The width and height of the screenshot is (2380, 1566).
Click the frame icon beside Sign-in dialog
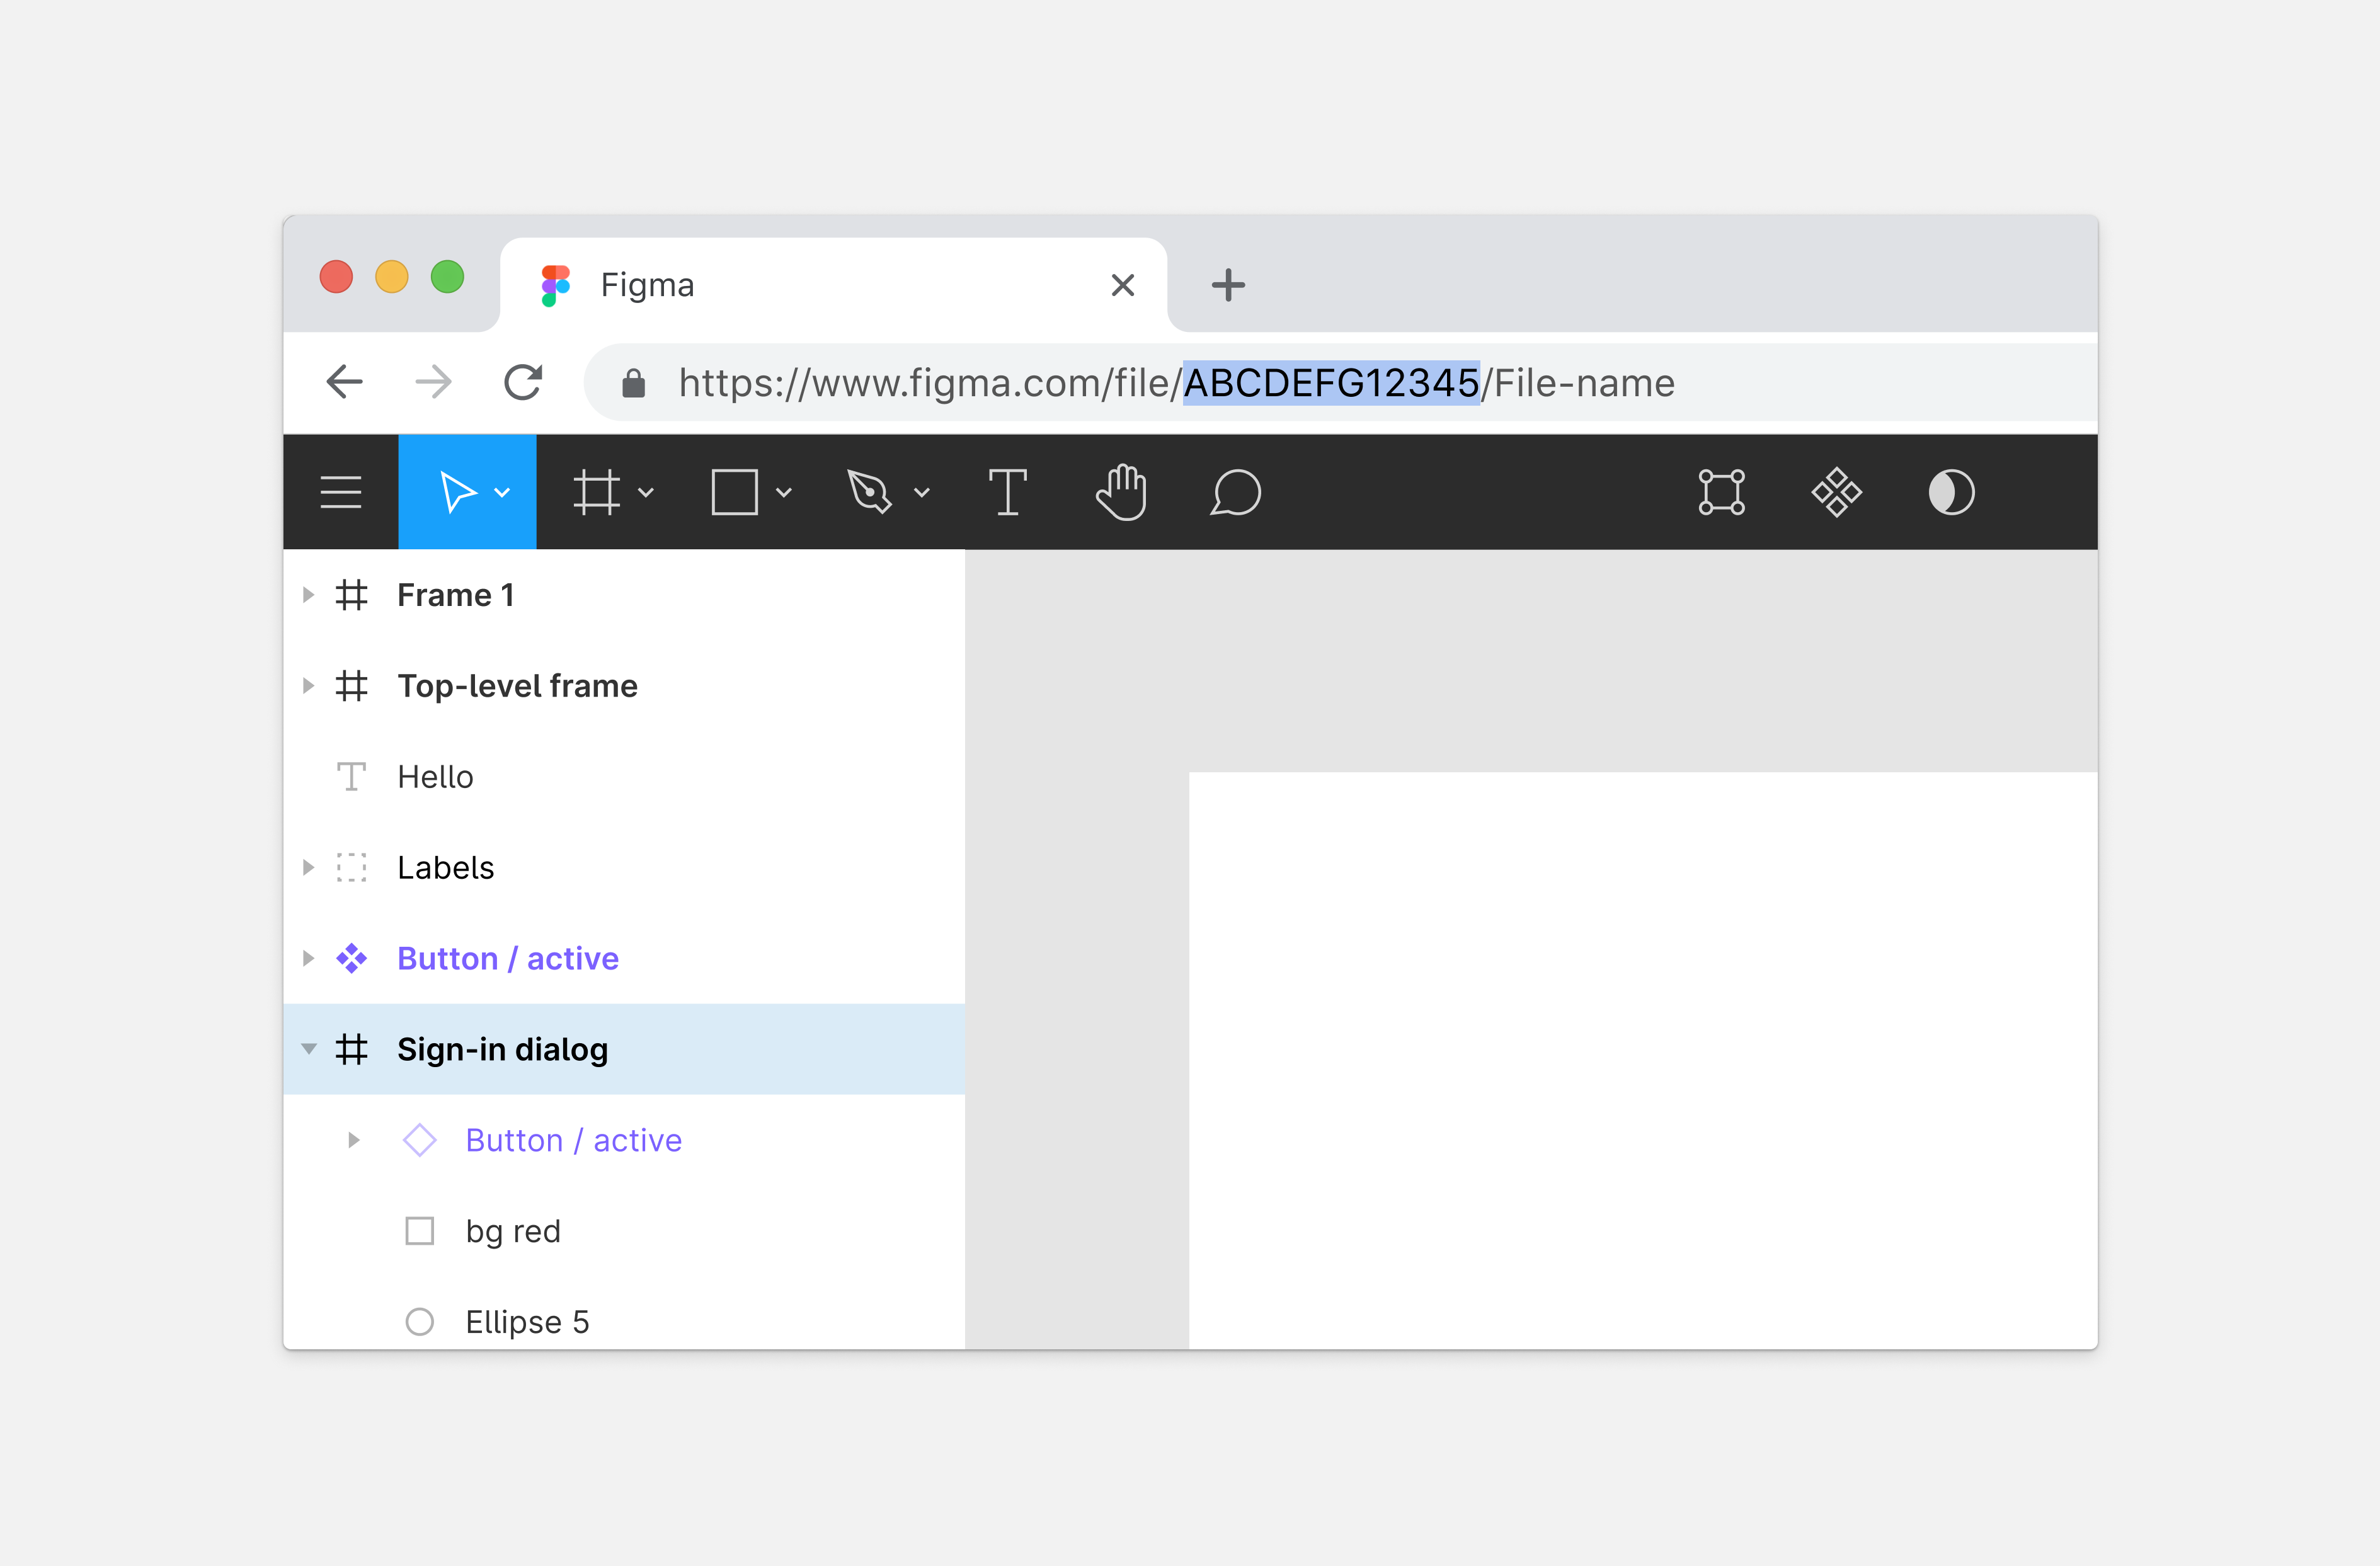click(x=352, y=1049)
